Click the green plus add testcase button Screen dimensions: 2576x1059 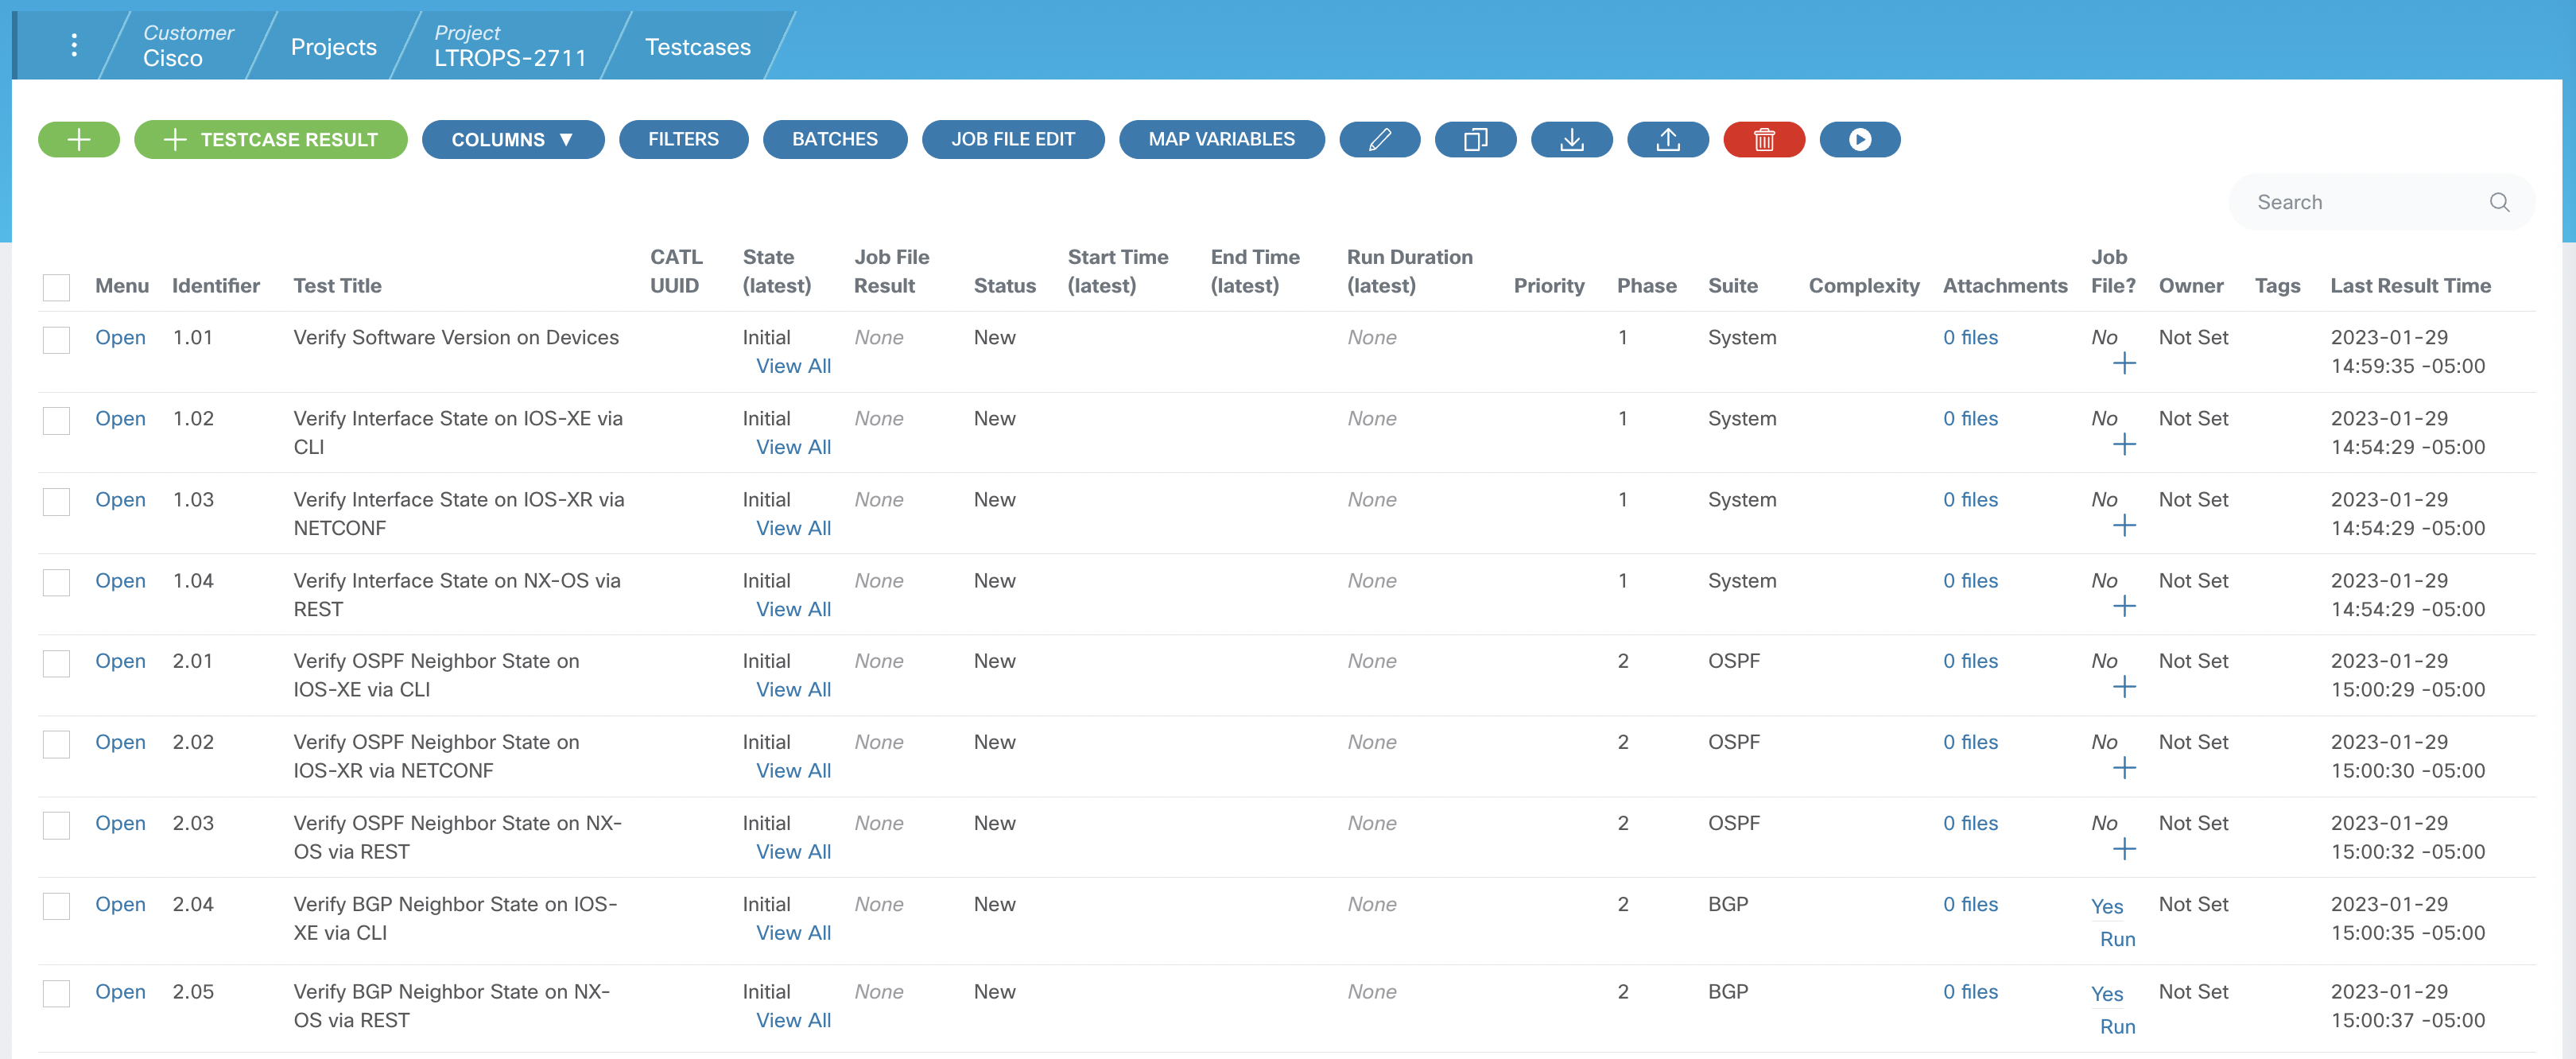point(78,140)
